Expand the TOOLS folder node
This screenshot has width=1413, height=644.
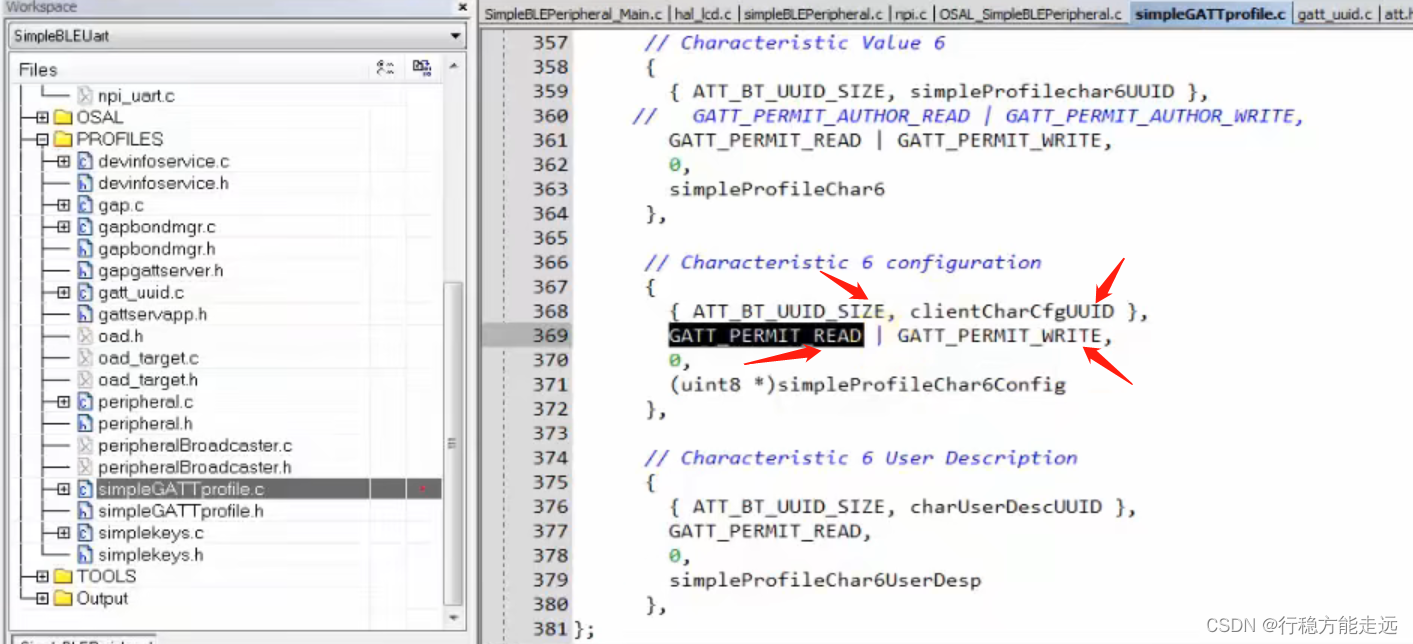[x=42, y=576]
